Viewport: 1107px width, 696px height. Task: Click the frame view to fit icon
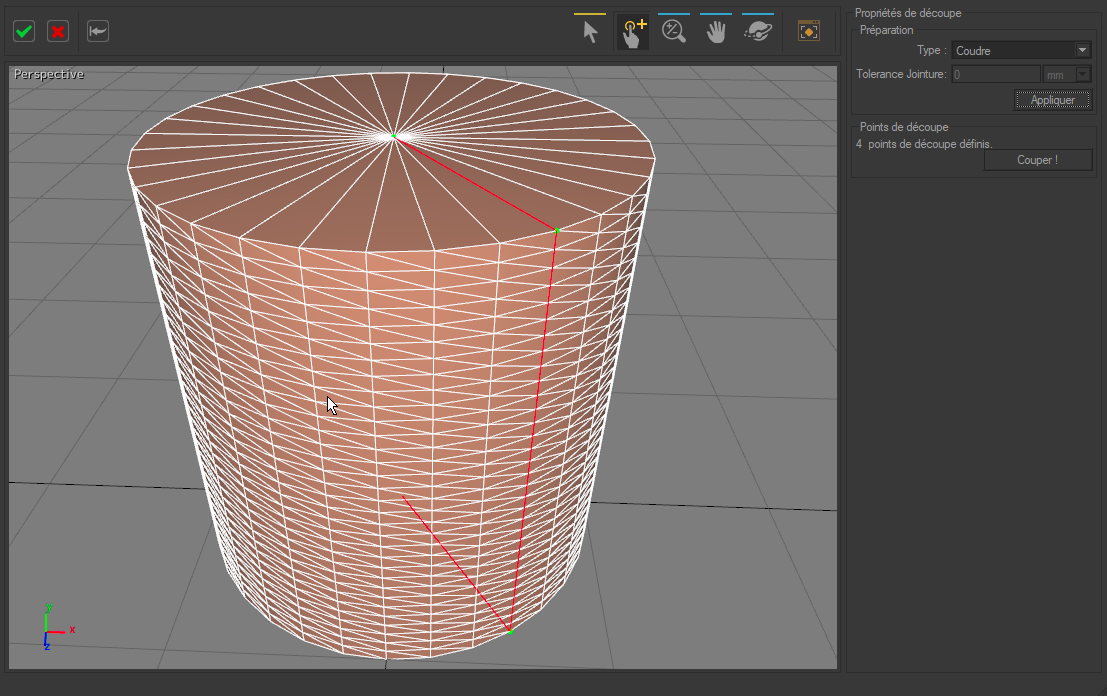click(x=808, y=32)
